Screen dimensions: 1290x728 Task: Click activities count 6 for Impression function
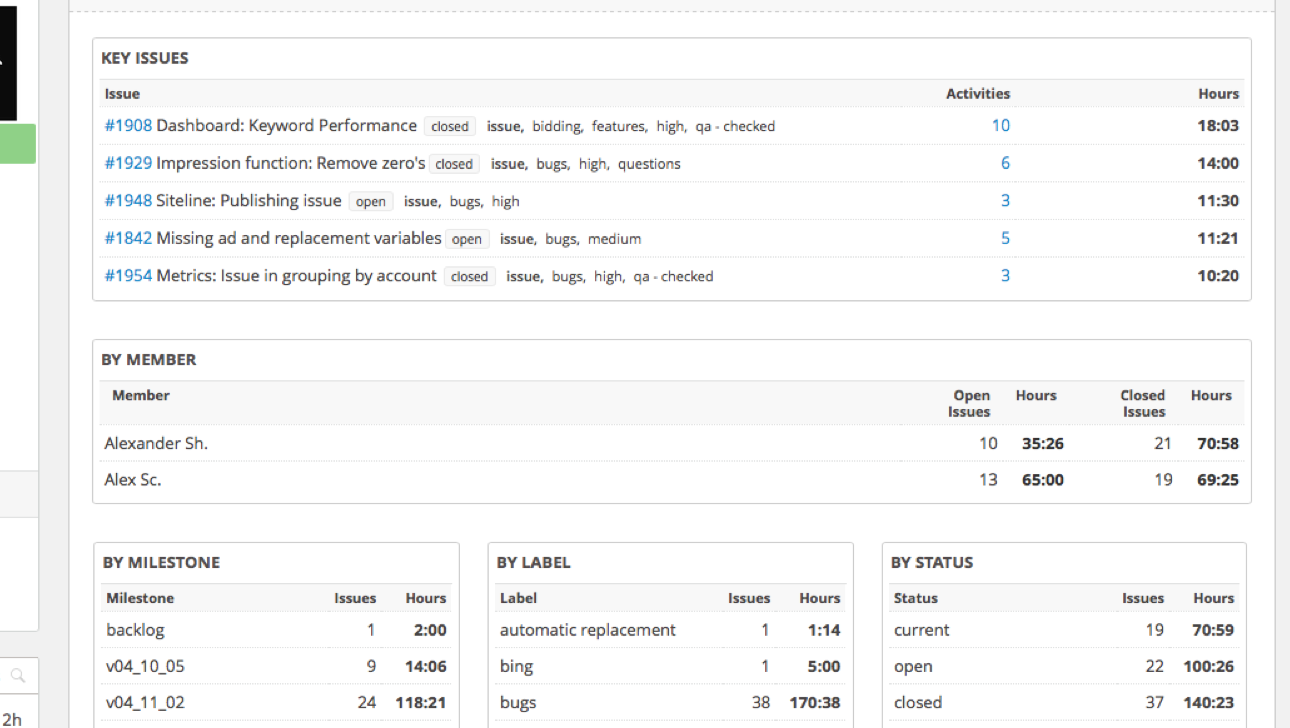pyautogui.click(x=1005, y=163)
